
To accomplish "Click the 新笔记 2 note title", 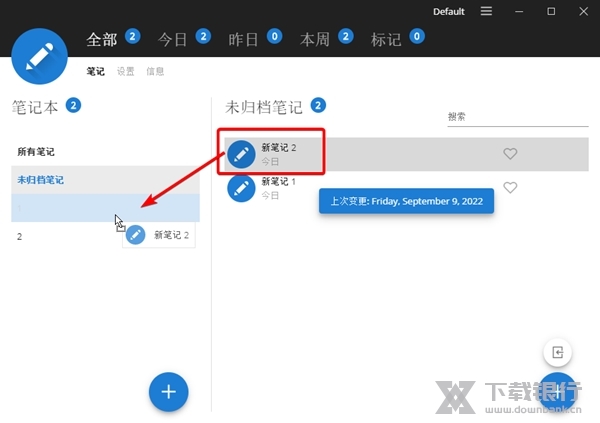I will [279, 147].
